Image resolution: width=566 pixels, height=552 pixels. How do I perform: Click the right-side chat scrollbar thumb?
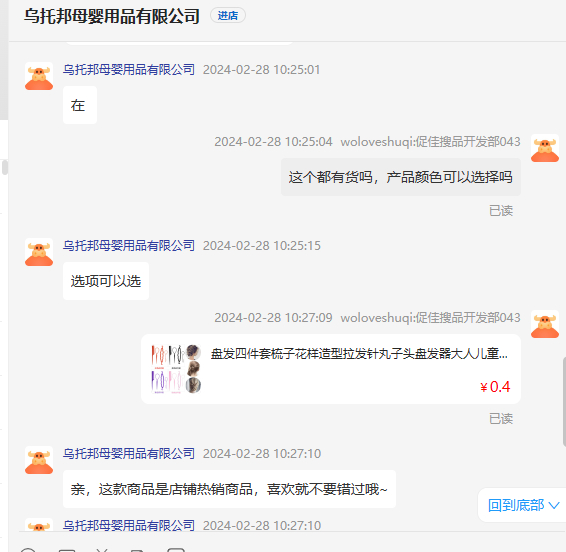click(x=564, y=401)
